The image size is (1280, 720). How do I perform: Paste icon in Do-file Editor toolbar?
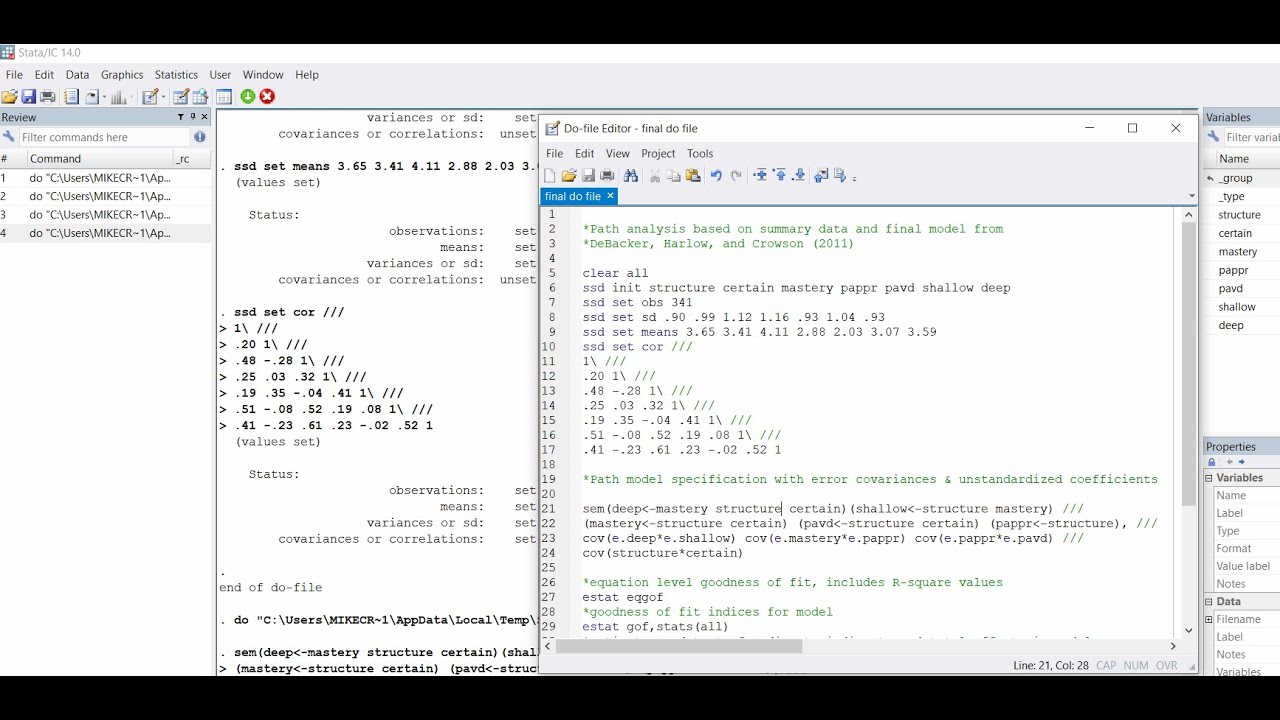click(693, 175)
